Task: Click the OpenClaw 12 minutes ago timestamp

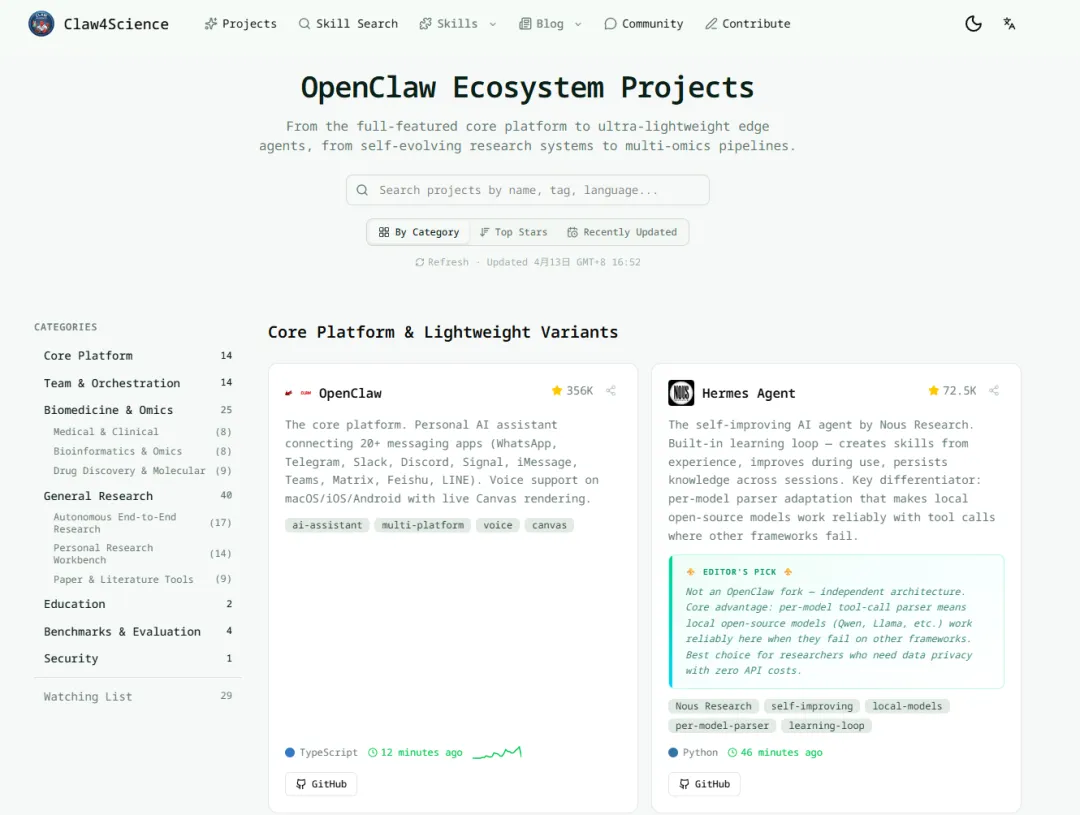Action: (415, 752)
